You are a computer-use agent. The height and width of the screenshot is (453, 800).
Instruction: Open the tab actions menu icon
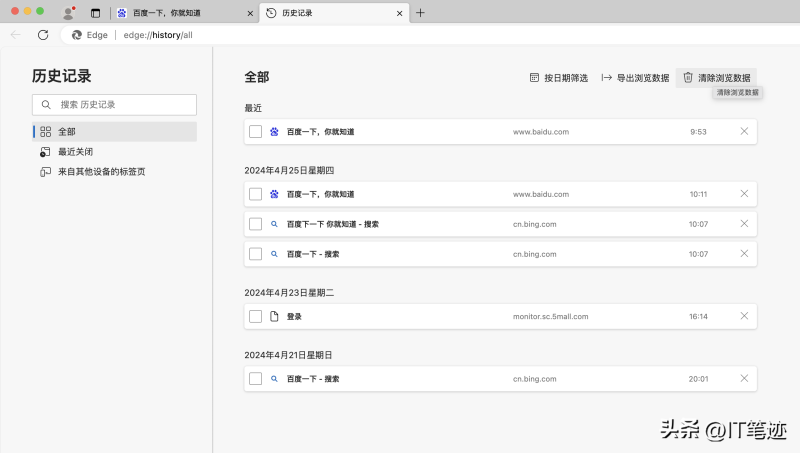(x=95, y=13)
